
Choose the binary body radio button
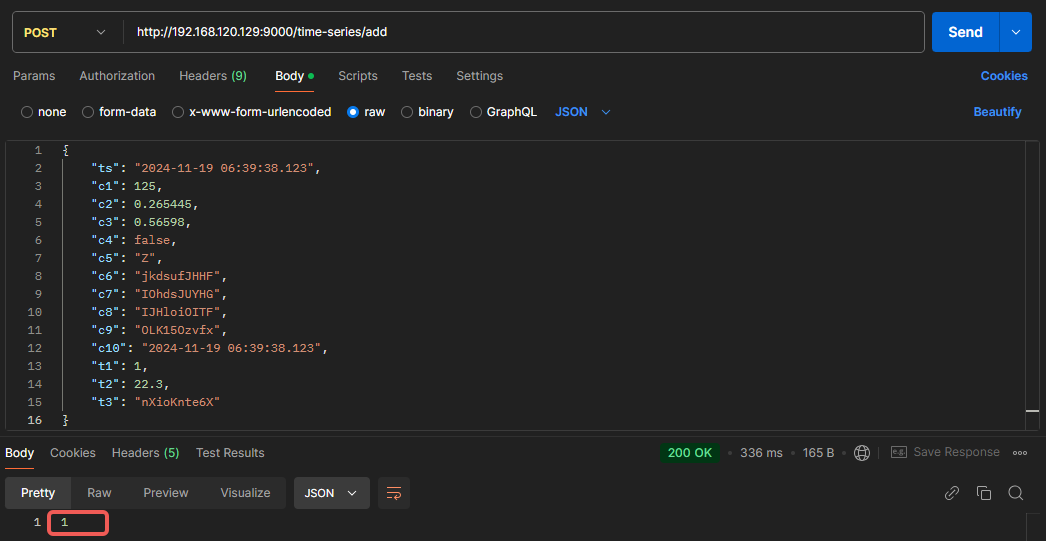click(x=407, y=112)
